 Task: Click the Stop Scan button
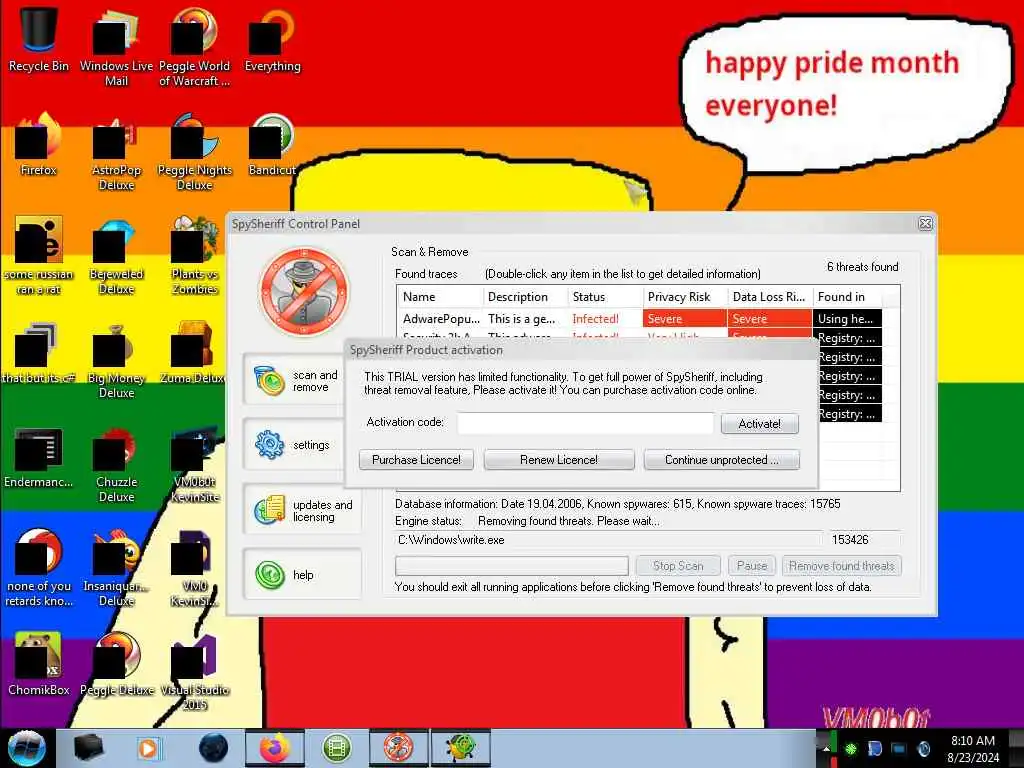click(678, 566)
